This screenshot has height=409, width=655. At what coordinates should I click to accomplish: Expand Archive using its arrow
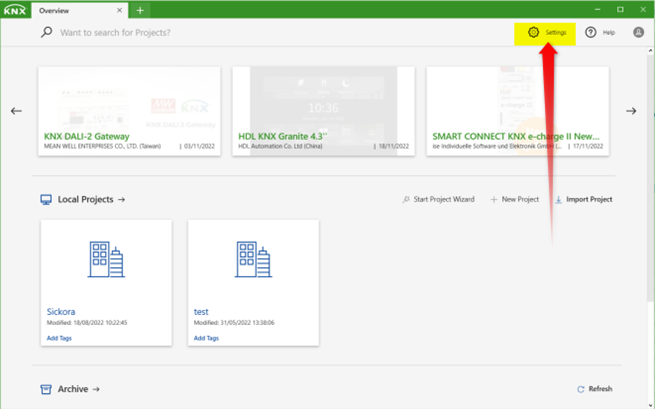96,389
